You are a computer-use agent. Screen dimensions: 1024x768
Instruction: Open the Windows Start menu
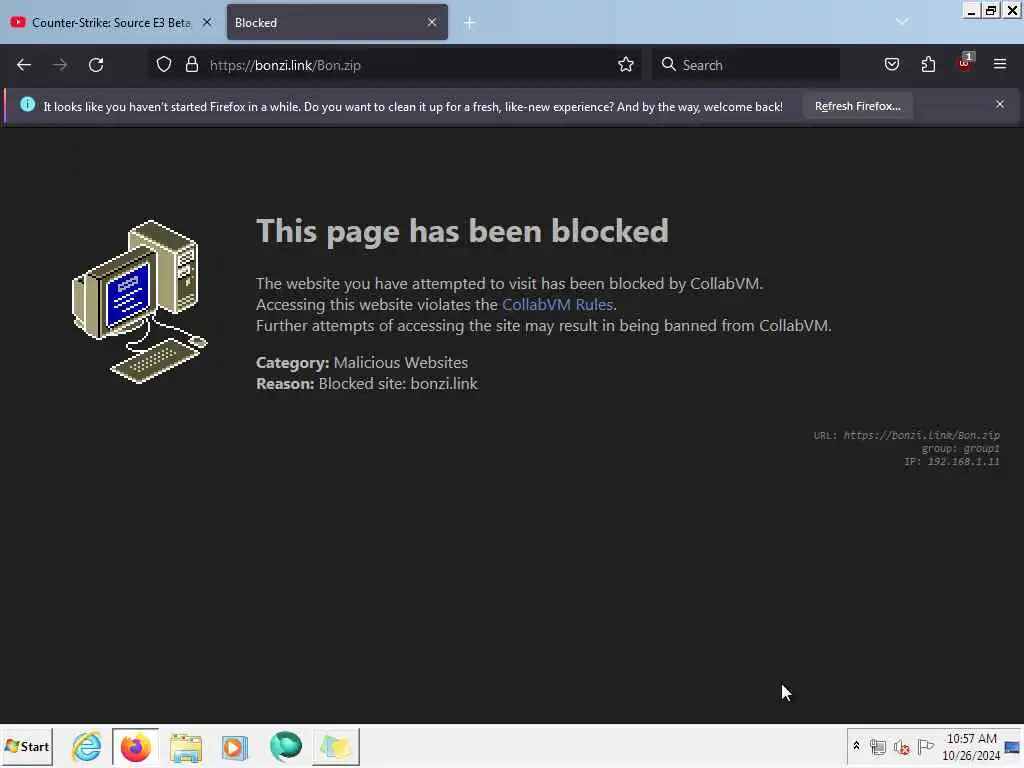pos(27,746)
